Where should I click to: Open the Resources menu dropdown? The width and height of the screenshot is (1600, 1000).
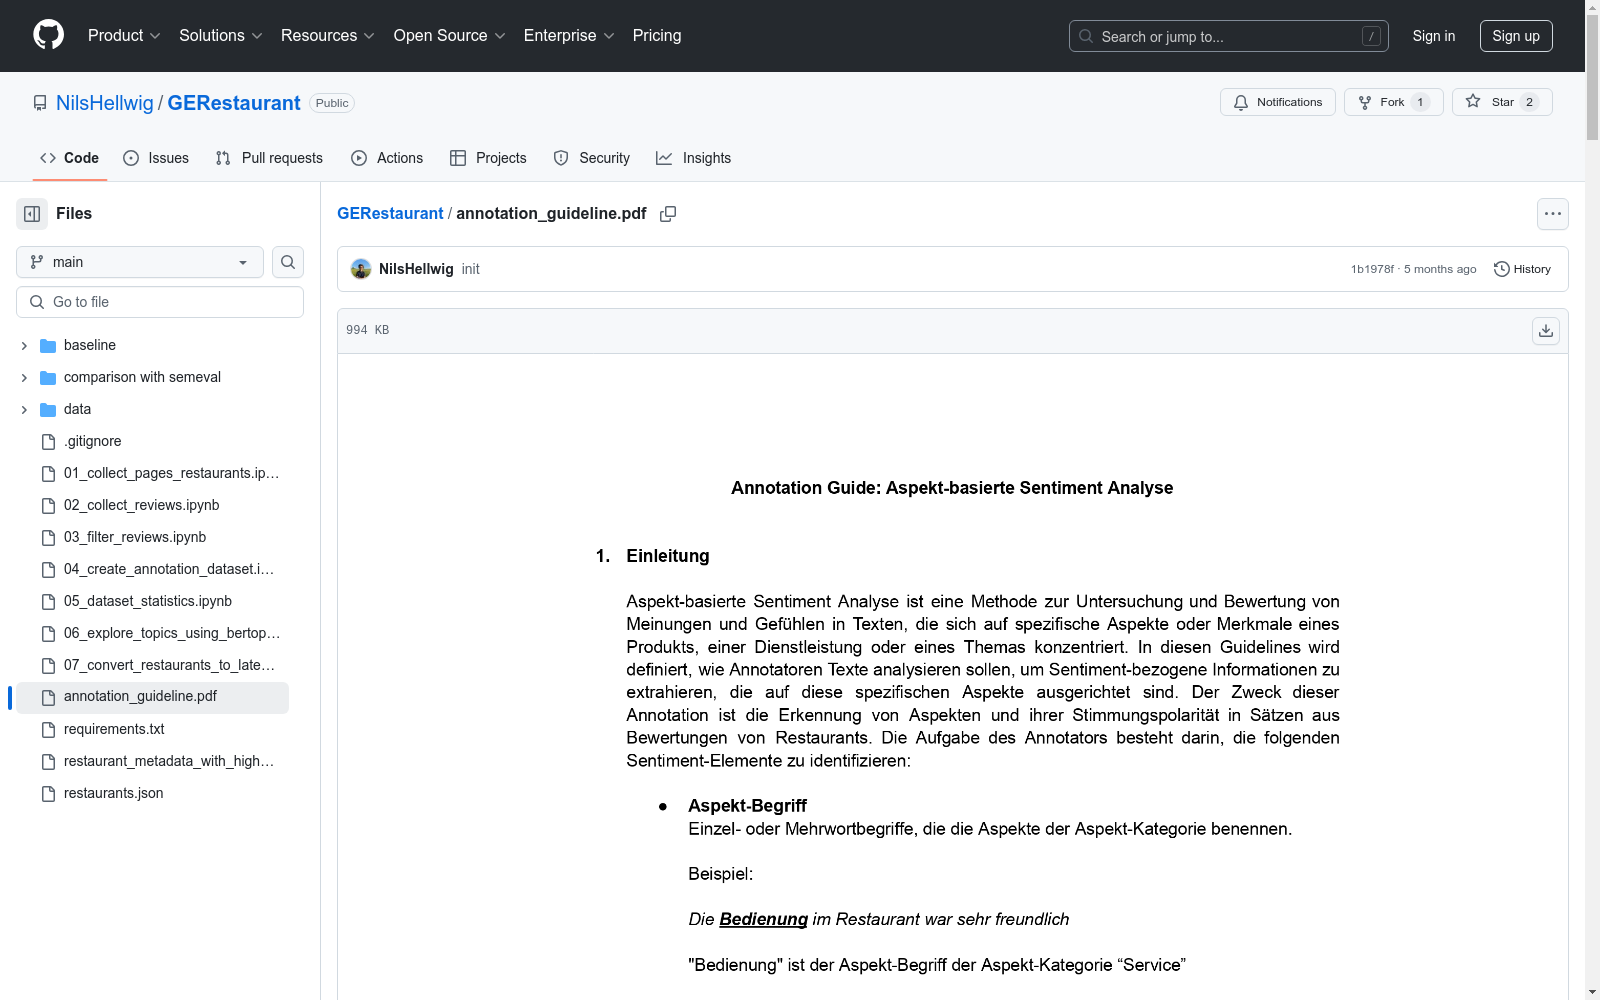click(x=328, y=36)
